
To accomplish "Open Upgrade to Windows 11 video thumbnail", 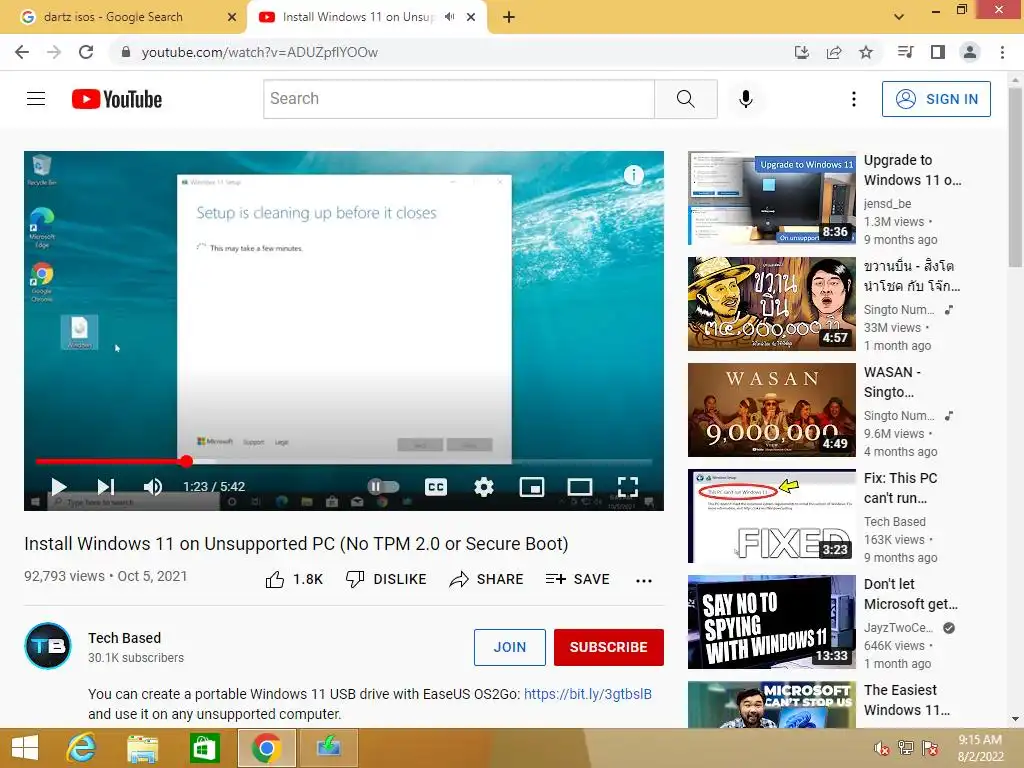I will pyautogui.click(x=771, y=198).
